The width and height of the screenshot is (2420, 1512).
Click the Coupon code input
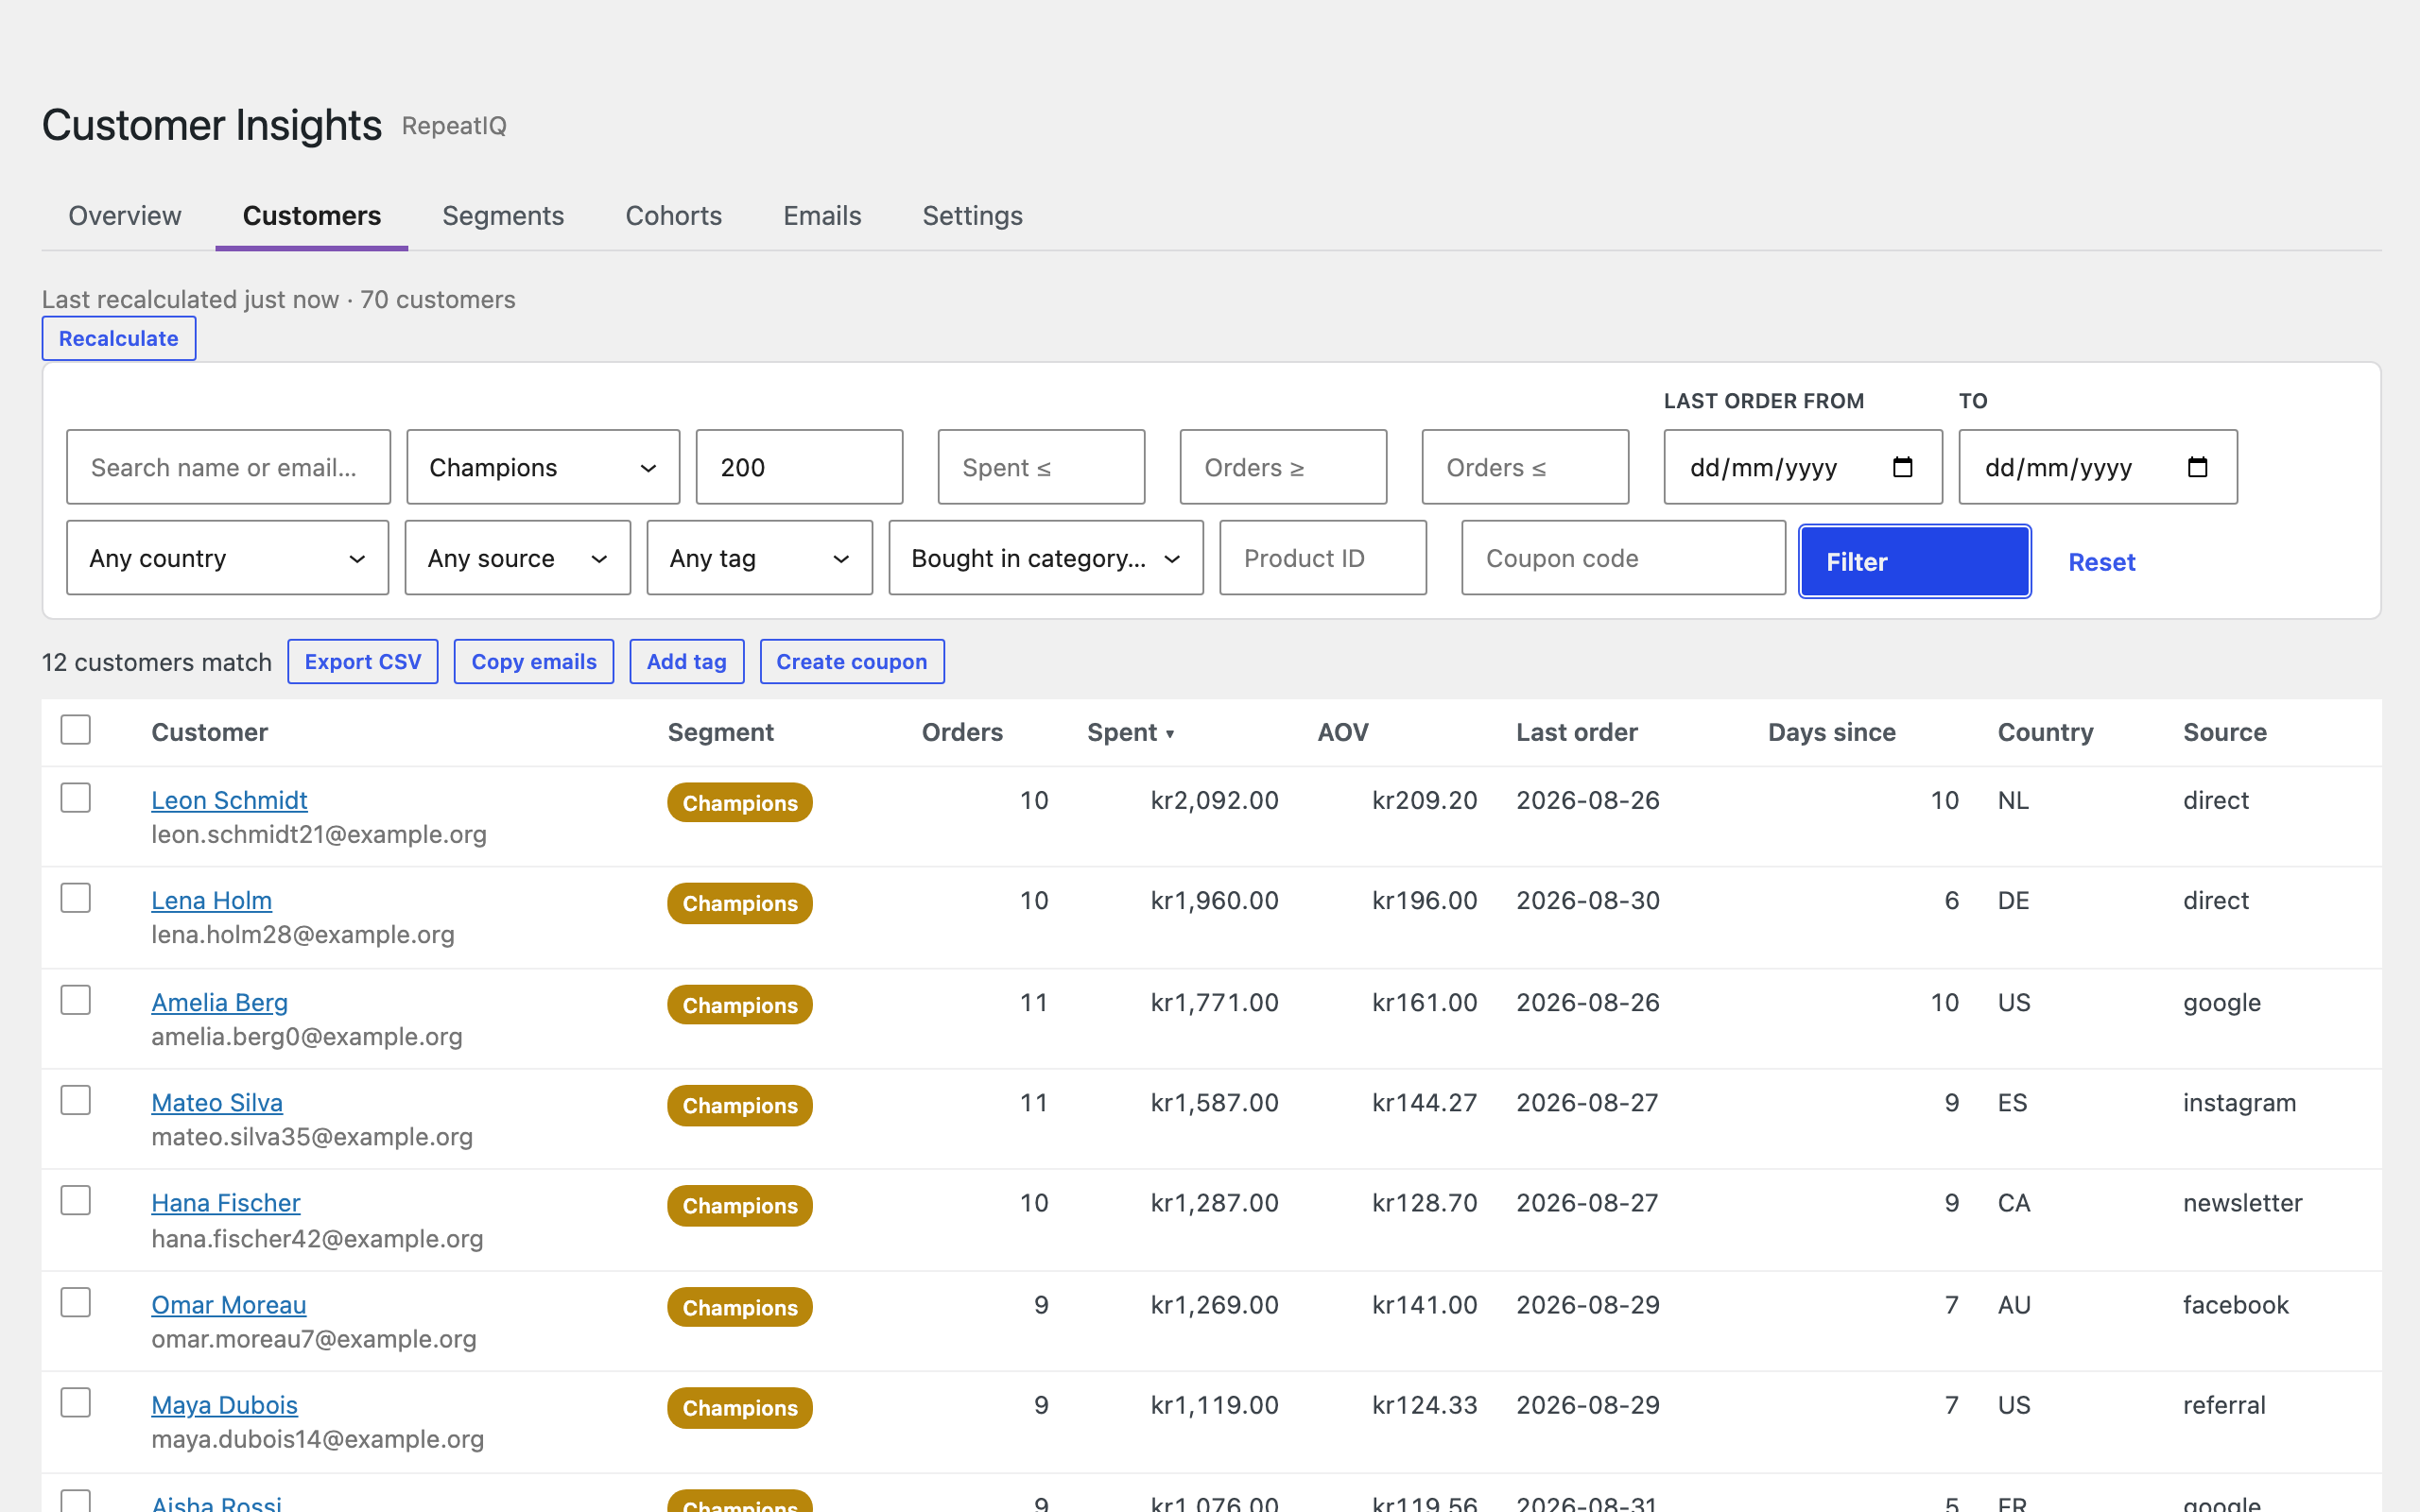(1624, 558)
